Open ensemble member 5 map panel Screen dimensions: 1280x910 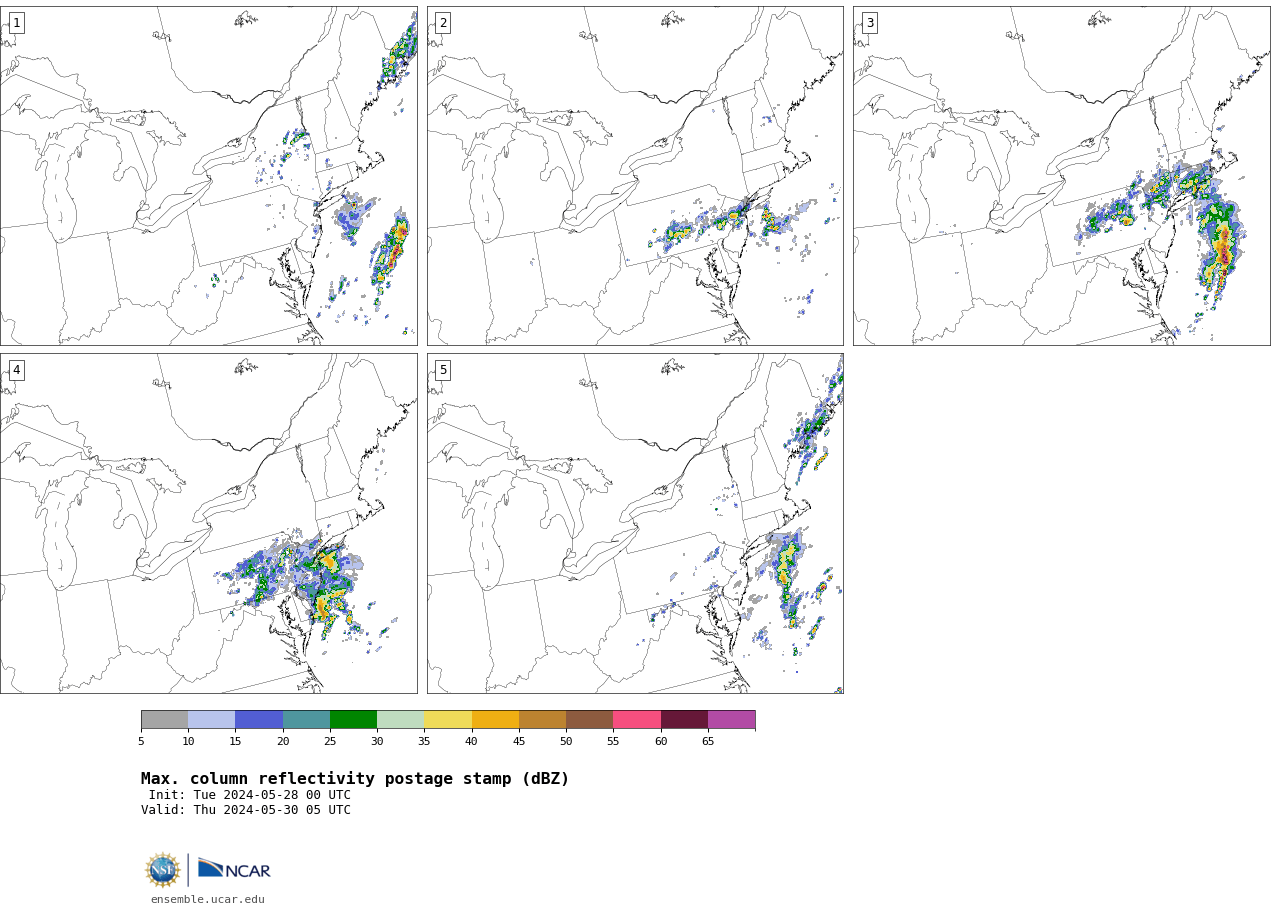[635, 523]
